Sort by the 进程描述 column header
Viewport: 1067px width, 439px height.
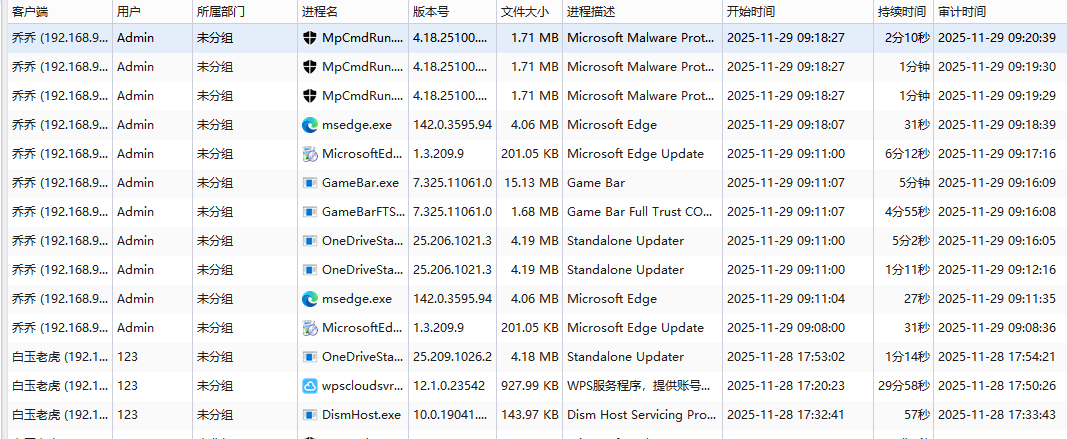[x=591, y=12]
